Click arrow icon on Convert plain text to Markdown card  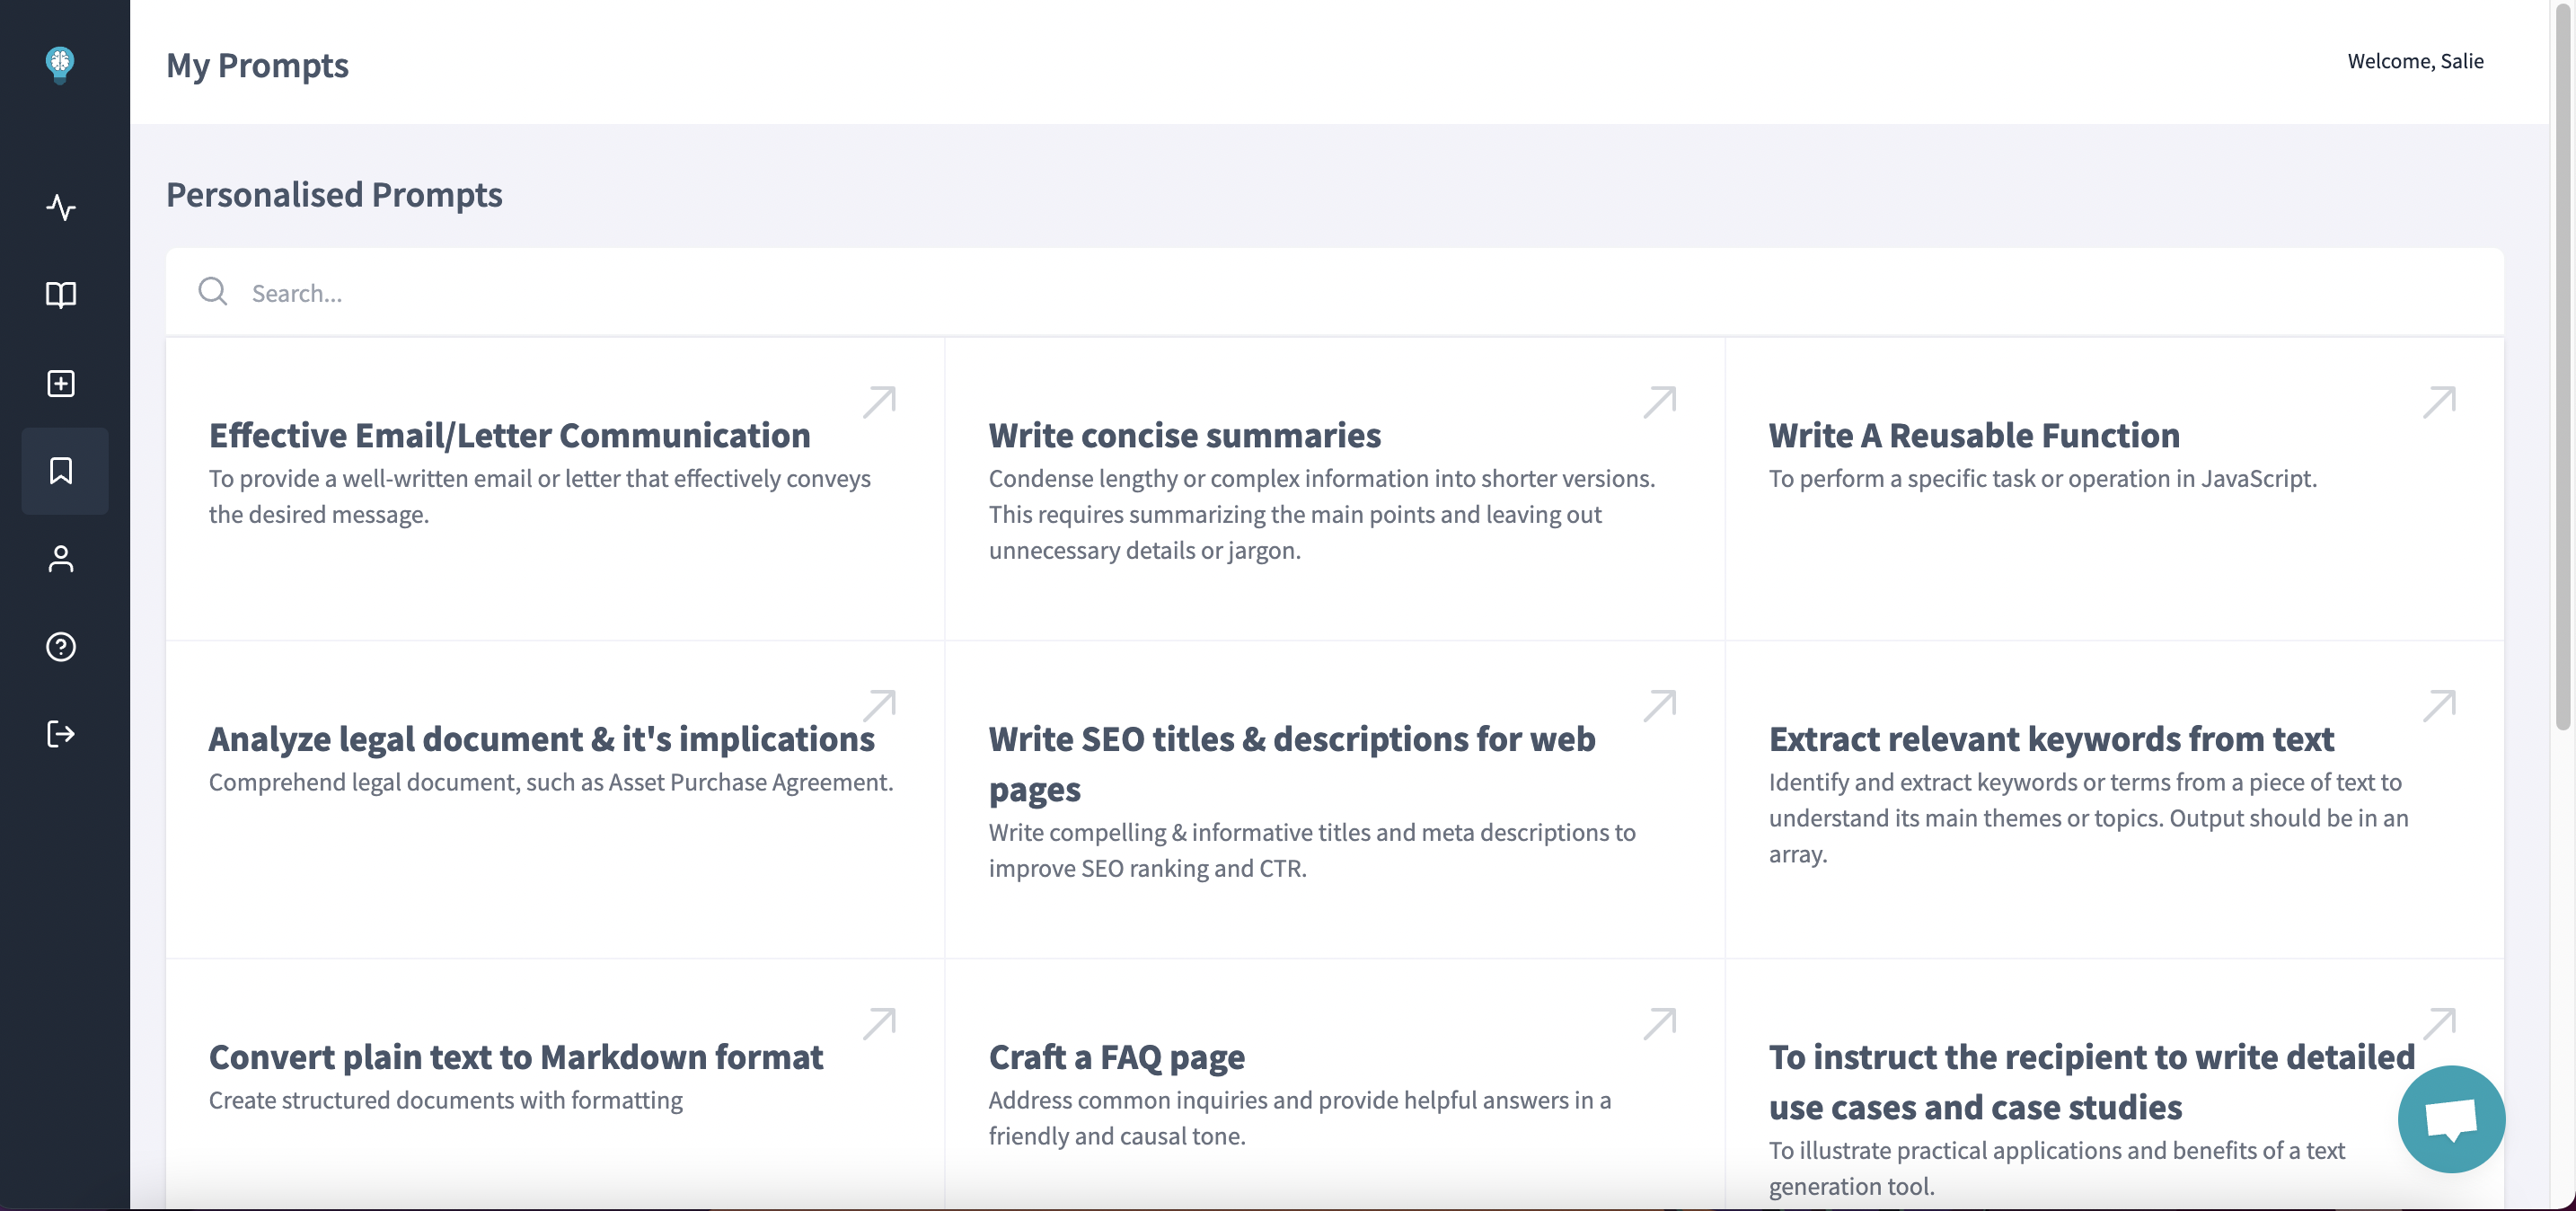pyautogui.click(x=879, y=1024)
